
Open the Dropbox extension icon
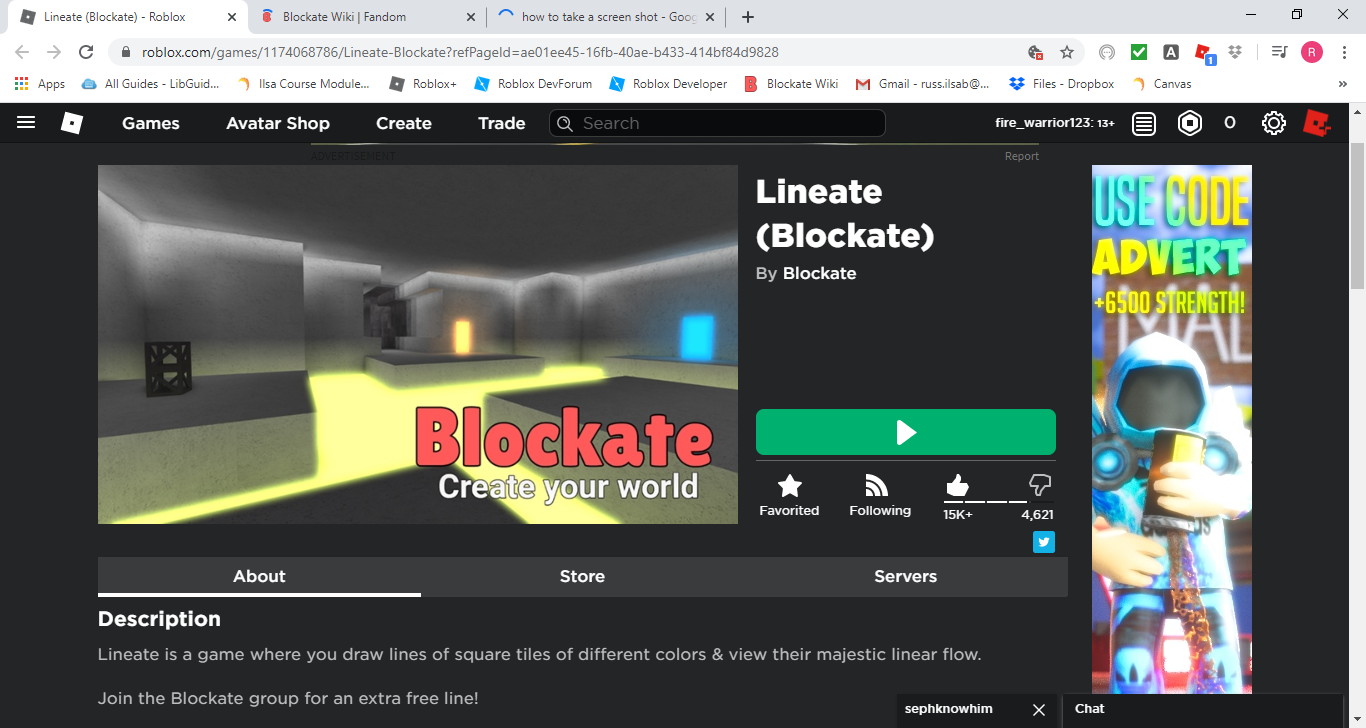click(1236, 52)
